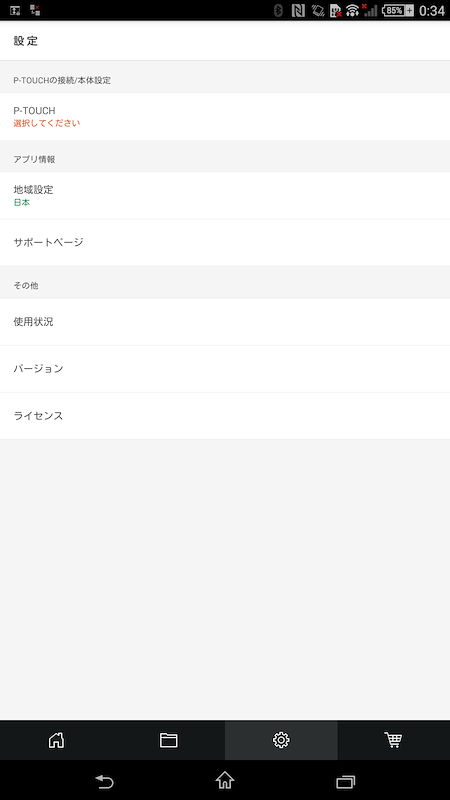Open the home tab icon in bottom bar
Screen dimensions: 450x800
click(x=56, y=740)
